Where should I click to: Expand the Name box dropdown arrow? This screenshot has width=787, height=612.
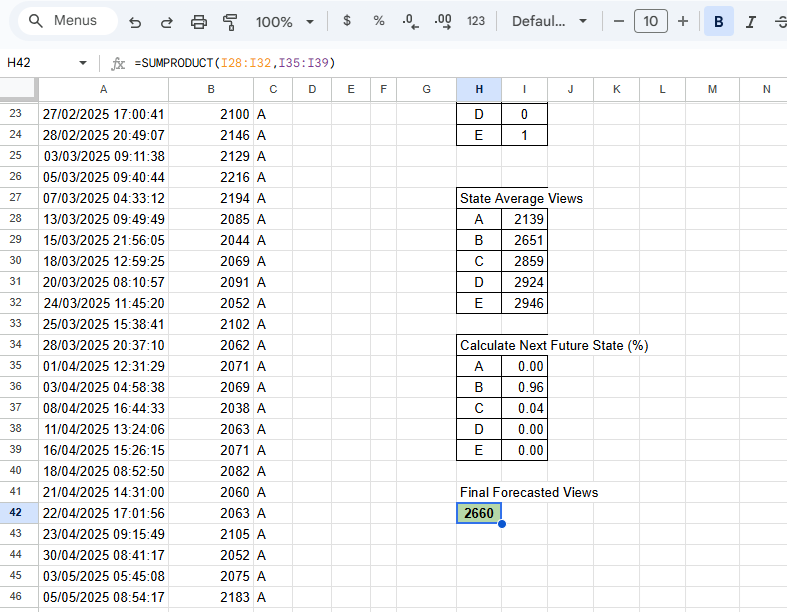tap(83, 63)
